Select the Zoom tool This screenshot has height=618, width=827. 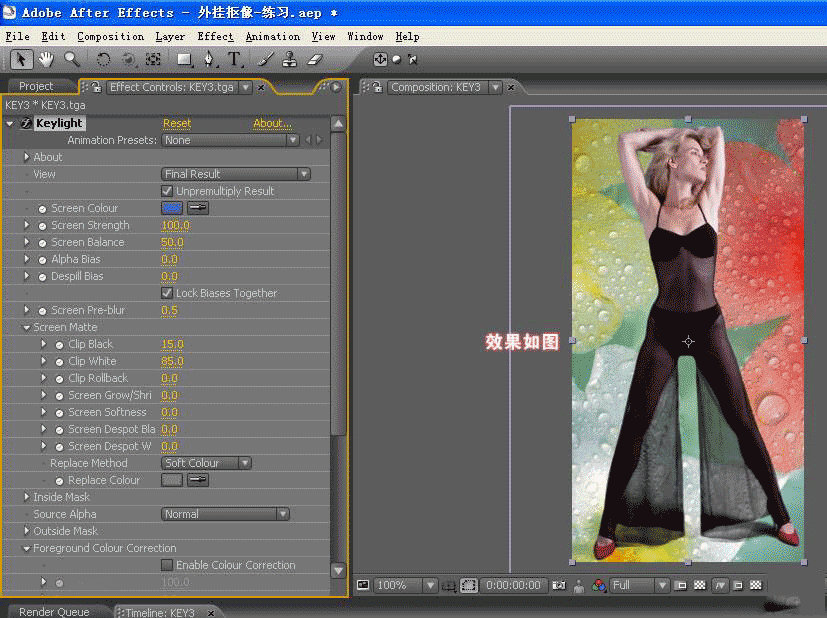(70, 59)
